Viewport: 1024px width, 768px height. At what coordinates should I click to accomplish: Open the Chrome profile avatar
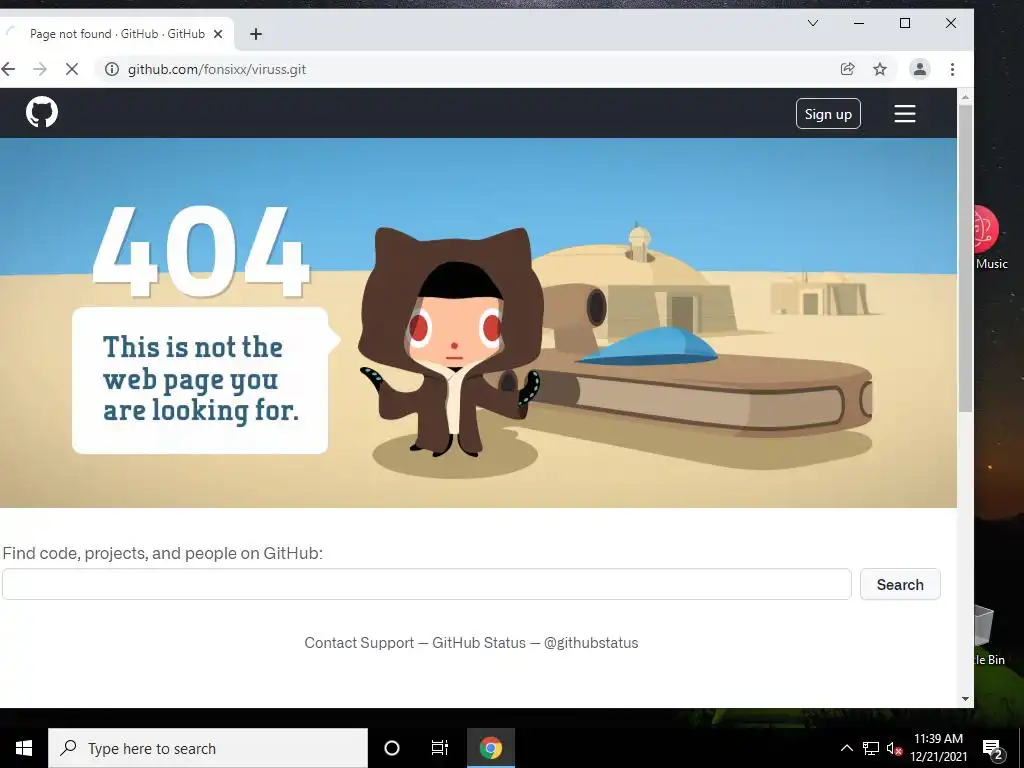point(920,69)
